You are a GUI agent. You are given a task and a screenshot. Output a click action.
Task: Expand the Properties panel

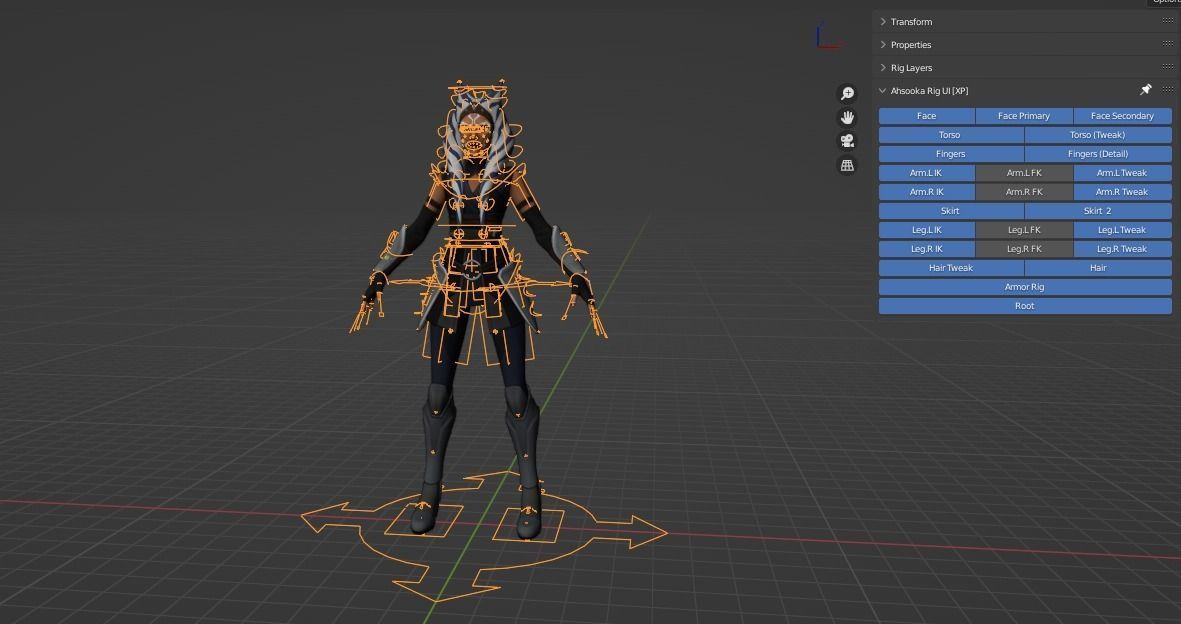[883, 44]
